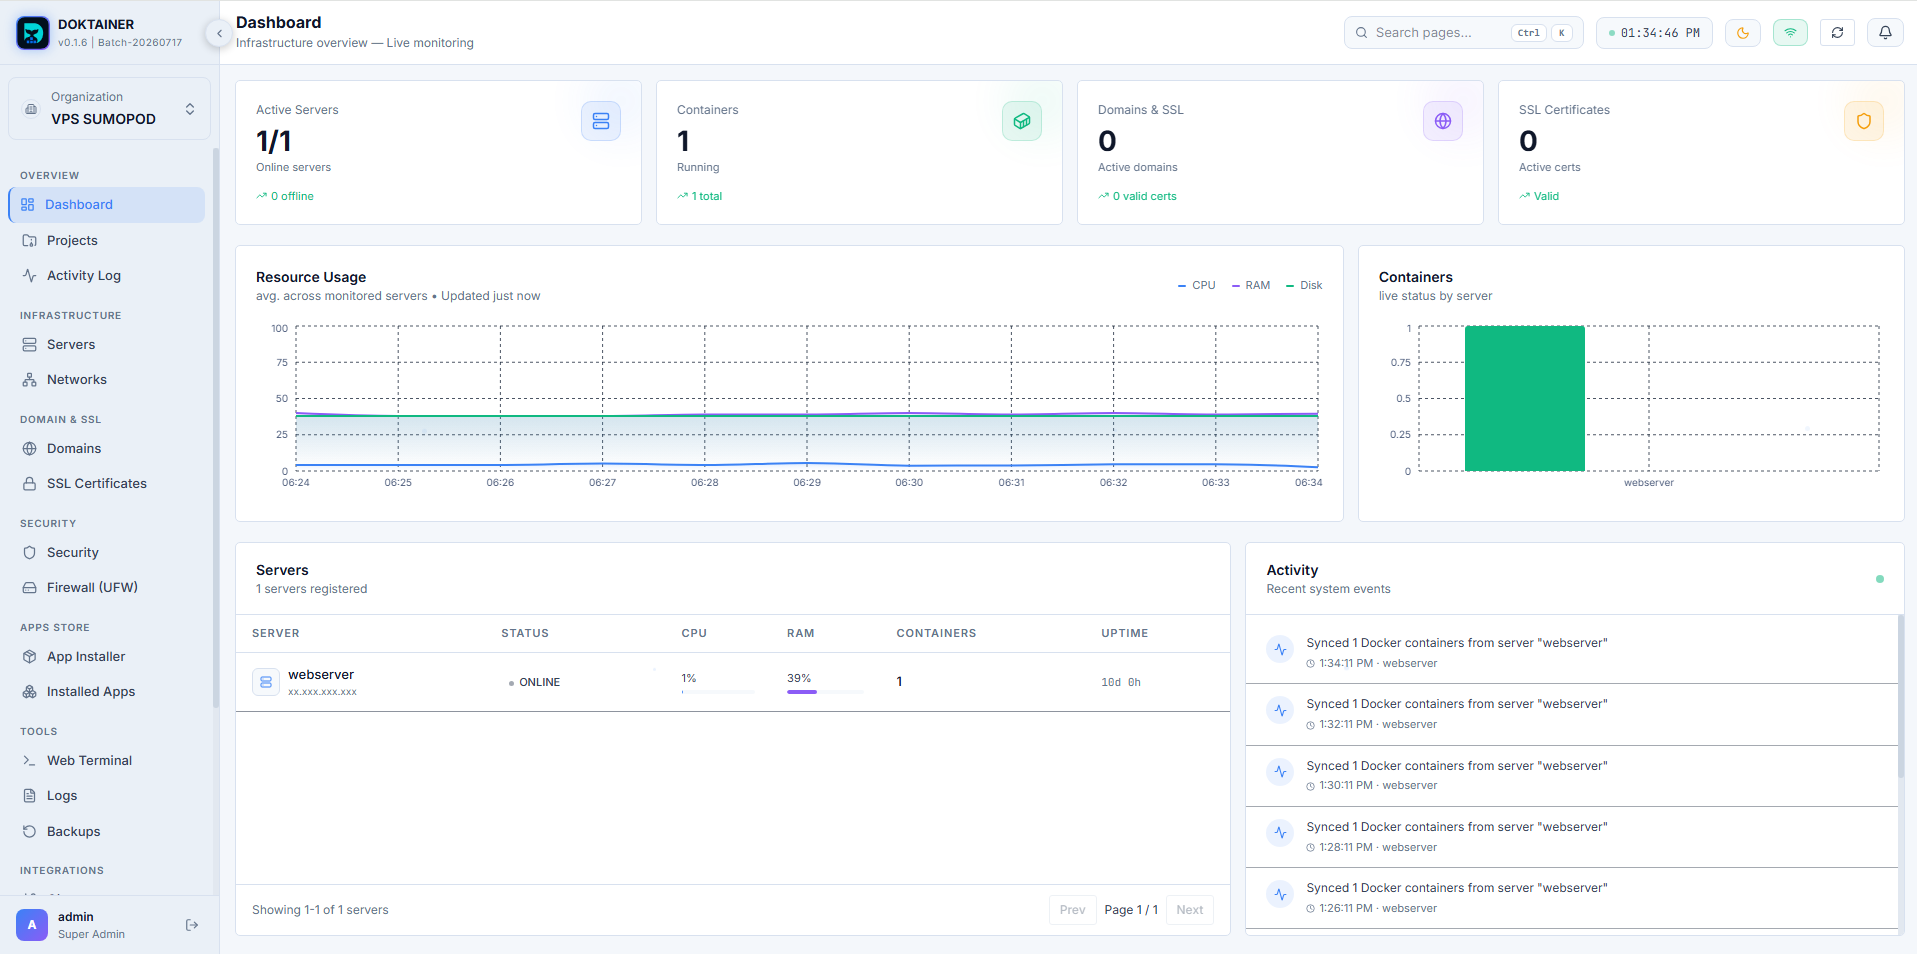Toggle the CPU series in chart legend
1917x954 pixels.
tap(1197, 285)
